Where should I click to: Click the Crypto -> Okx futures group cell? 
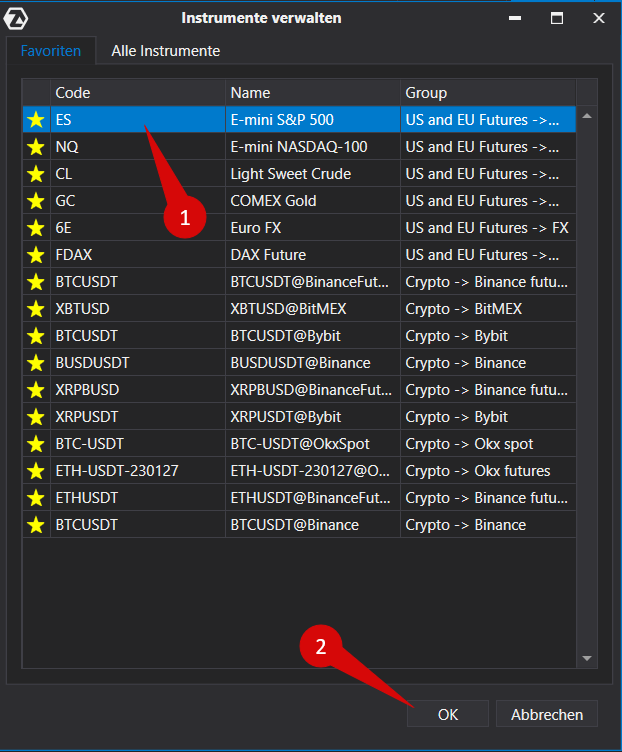pos(488,471)
